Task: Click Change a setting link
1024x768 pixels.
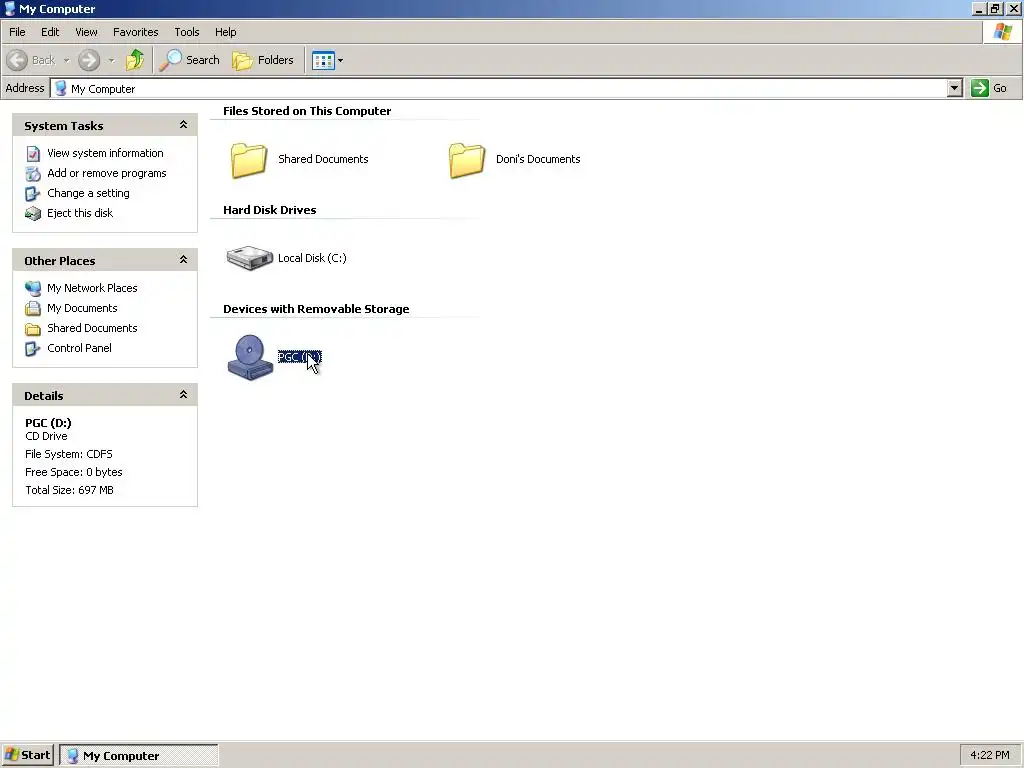Action: pos(88,193)
